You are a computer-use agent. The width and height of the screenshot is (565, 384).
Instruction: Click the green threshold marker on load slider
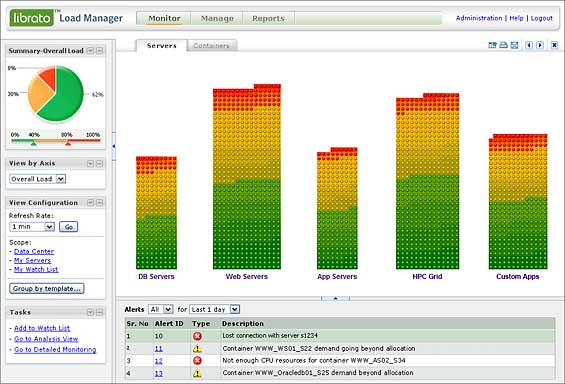pyautogui.click(x=34, y=143)
